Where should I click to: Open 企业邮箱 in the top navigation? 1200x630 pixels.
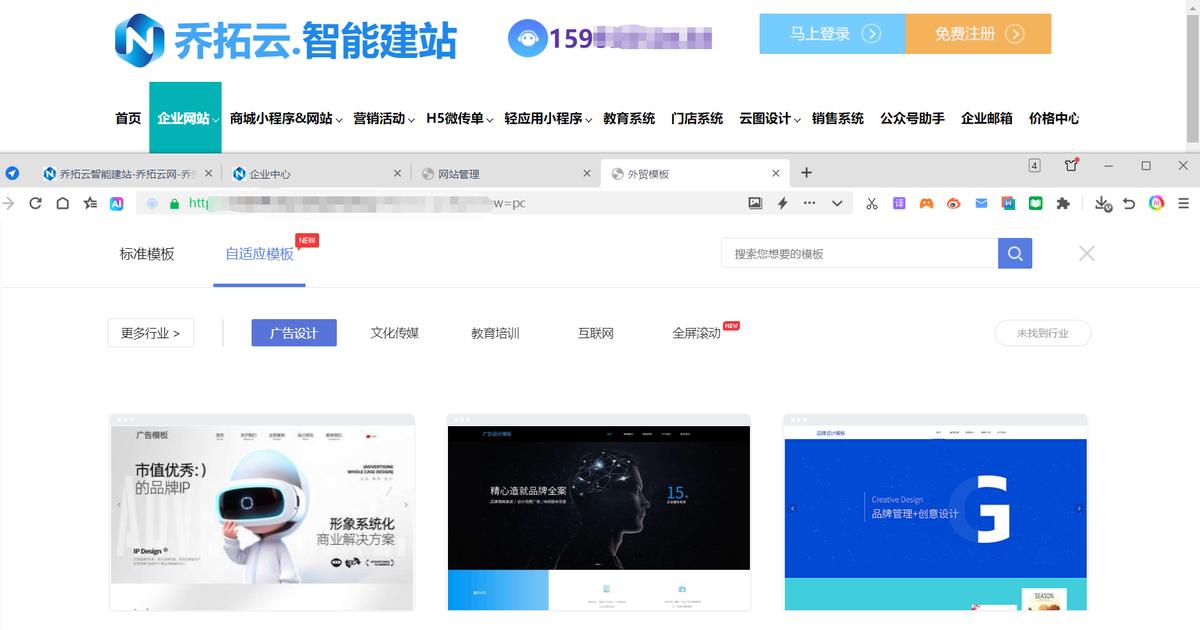pyautogui.click(x=987, y=118)
